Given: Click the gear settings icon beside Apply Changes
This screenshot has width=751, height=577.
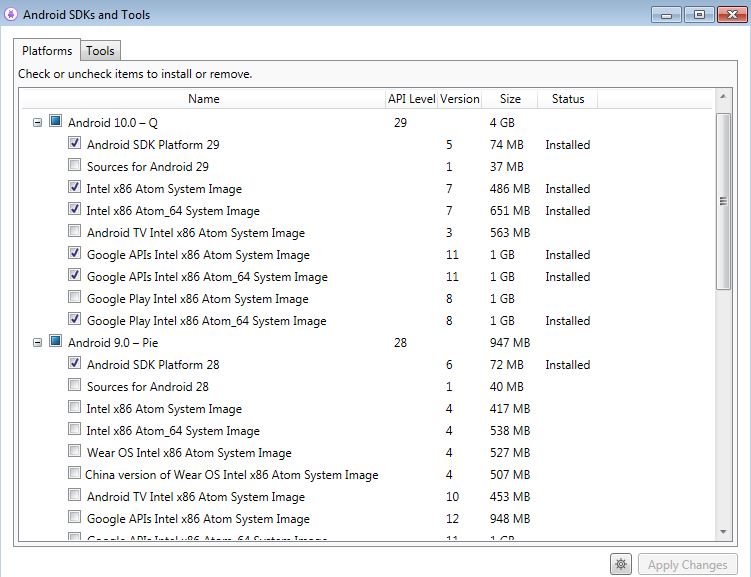Looking at the screenshot, I should coord(621,565).
